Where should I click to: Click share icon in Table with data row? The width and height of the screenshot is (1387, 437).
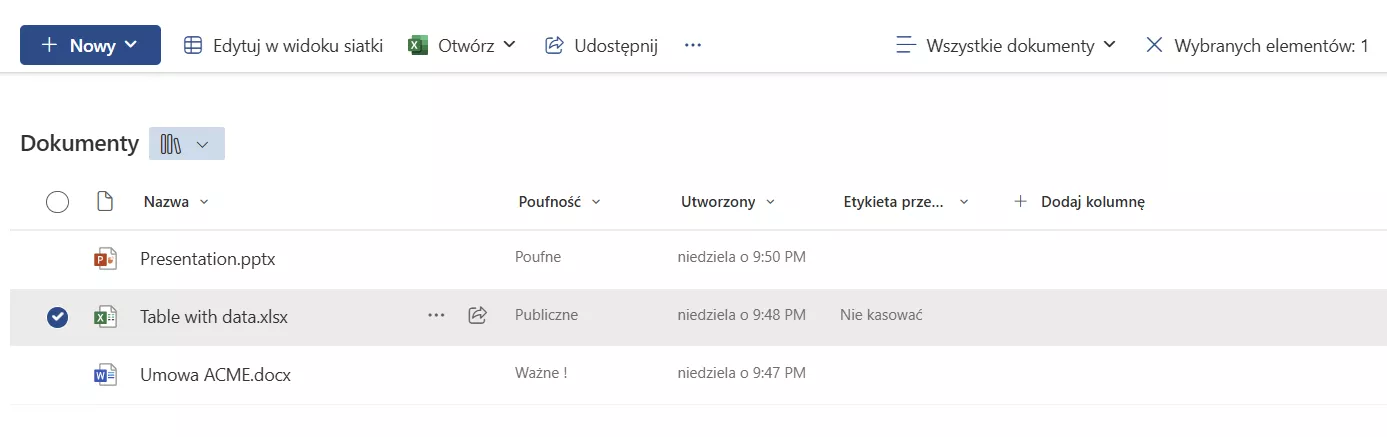(478, 316)
